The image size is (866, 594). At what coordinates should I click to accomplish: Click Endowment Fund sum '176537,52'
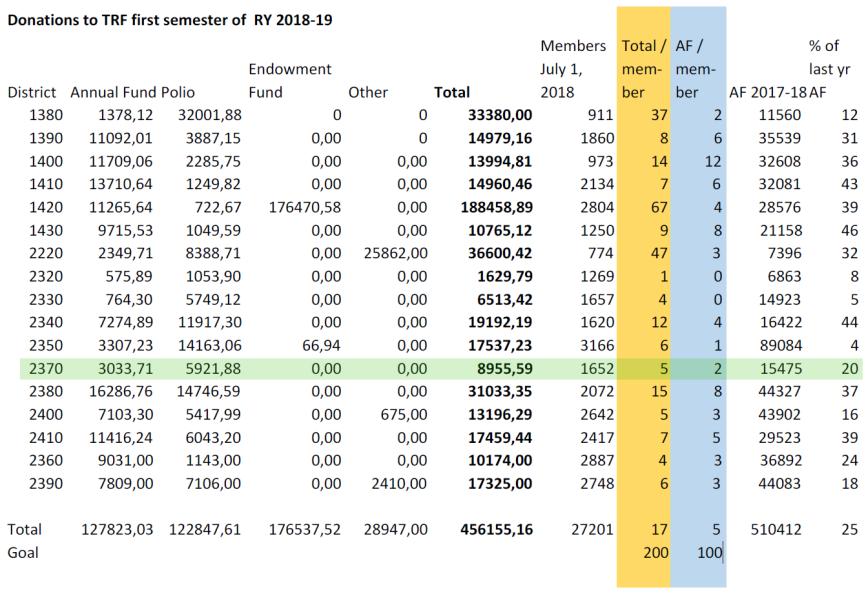click(x=305, y=529)
